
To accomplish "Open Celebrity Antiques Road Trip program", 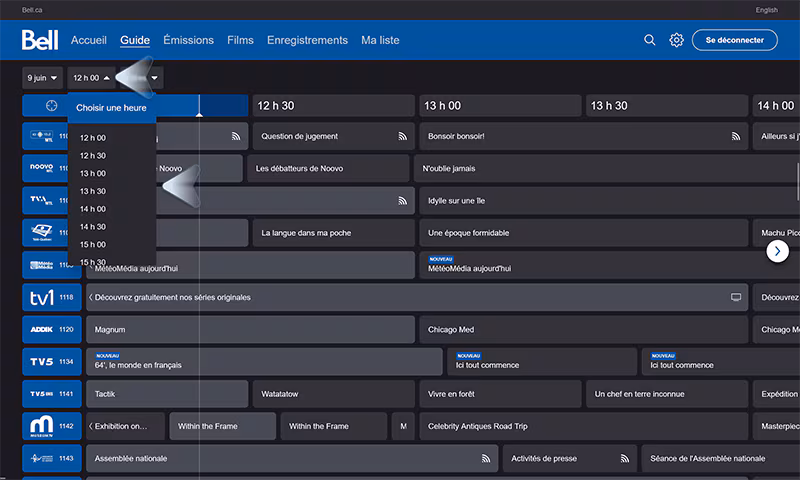I will (584, 426).
